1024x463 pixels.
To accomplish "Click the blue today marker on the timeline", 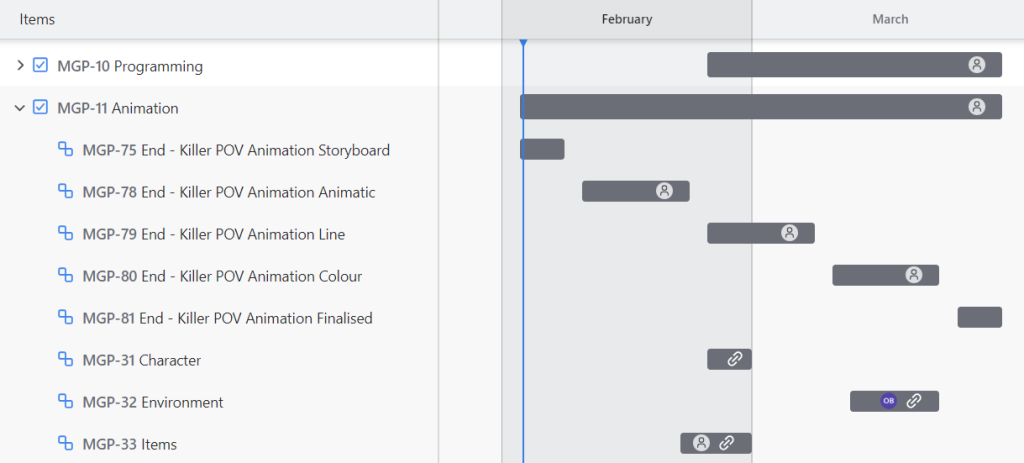I will coord(523,43).
